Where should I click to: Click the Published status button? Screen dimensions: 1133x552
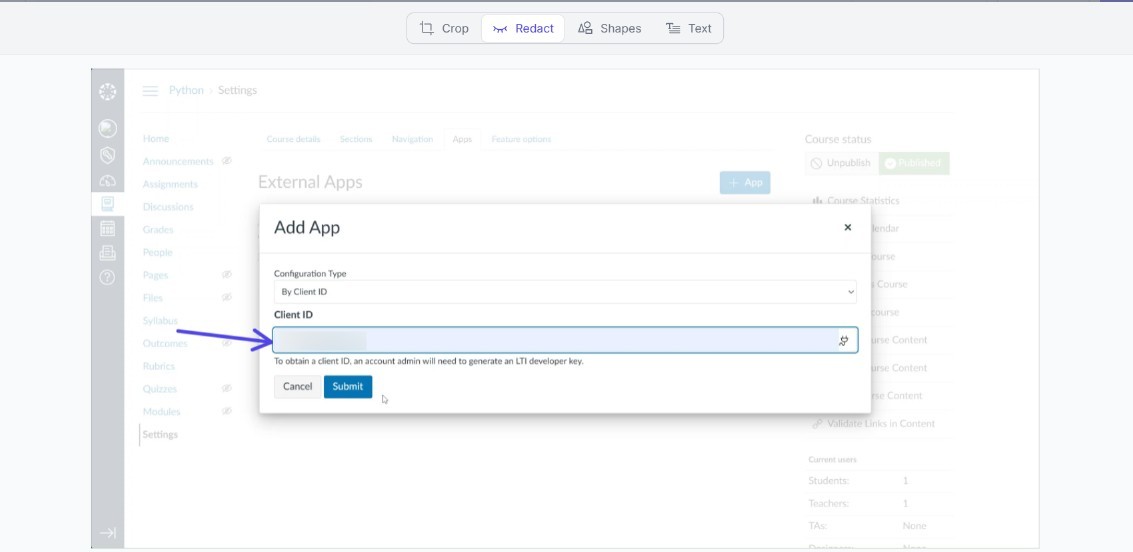point(913,163)
